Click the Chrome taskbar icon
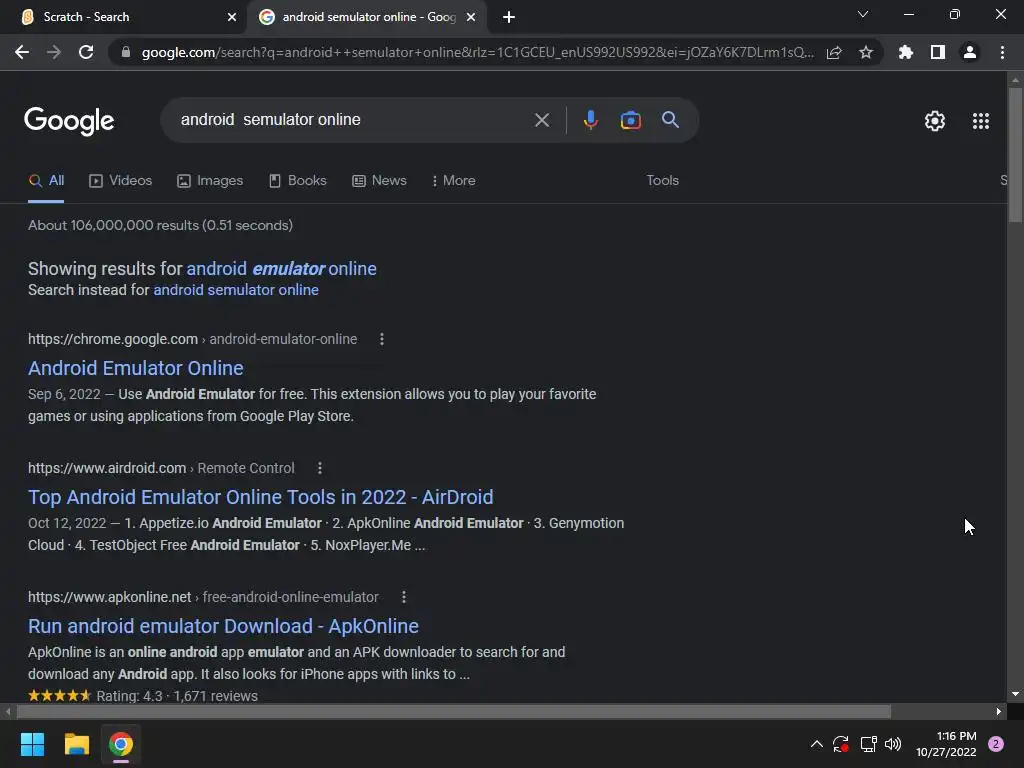This screenshot has height=768, width=1024. point(120,744)
